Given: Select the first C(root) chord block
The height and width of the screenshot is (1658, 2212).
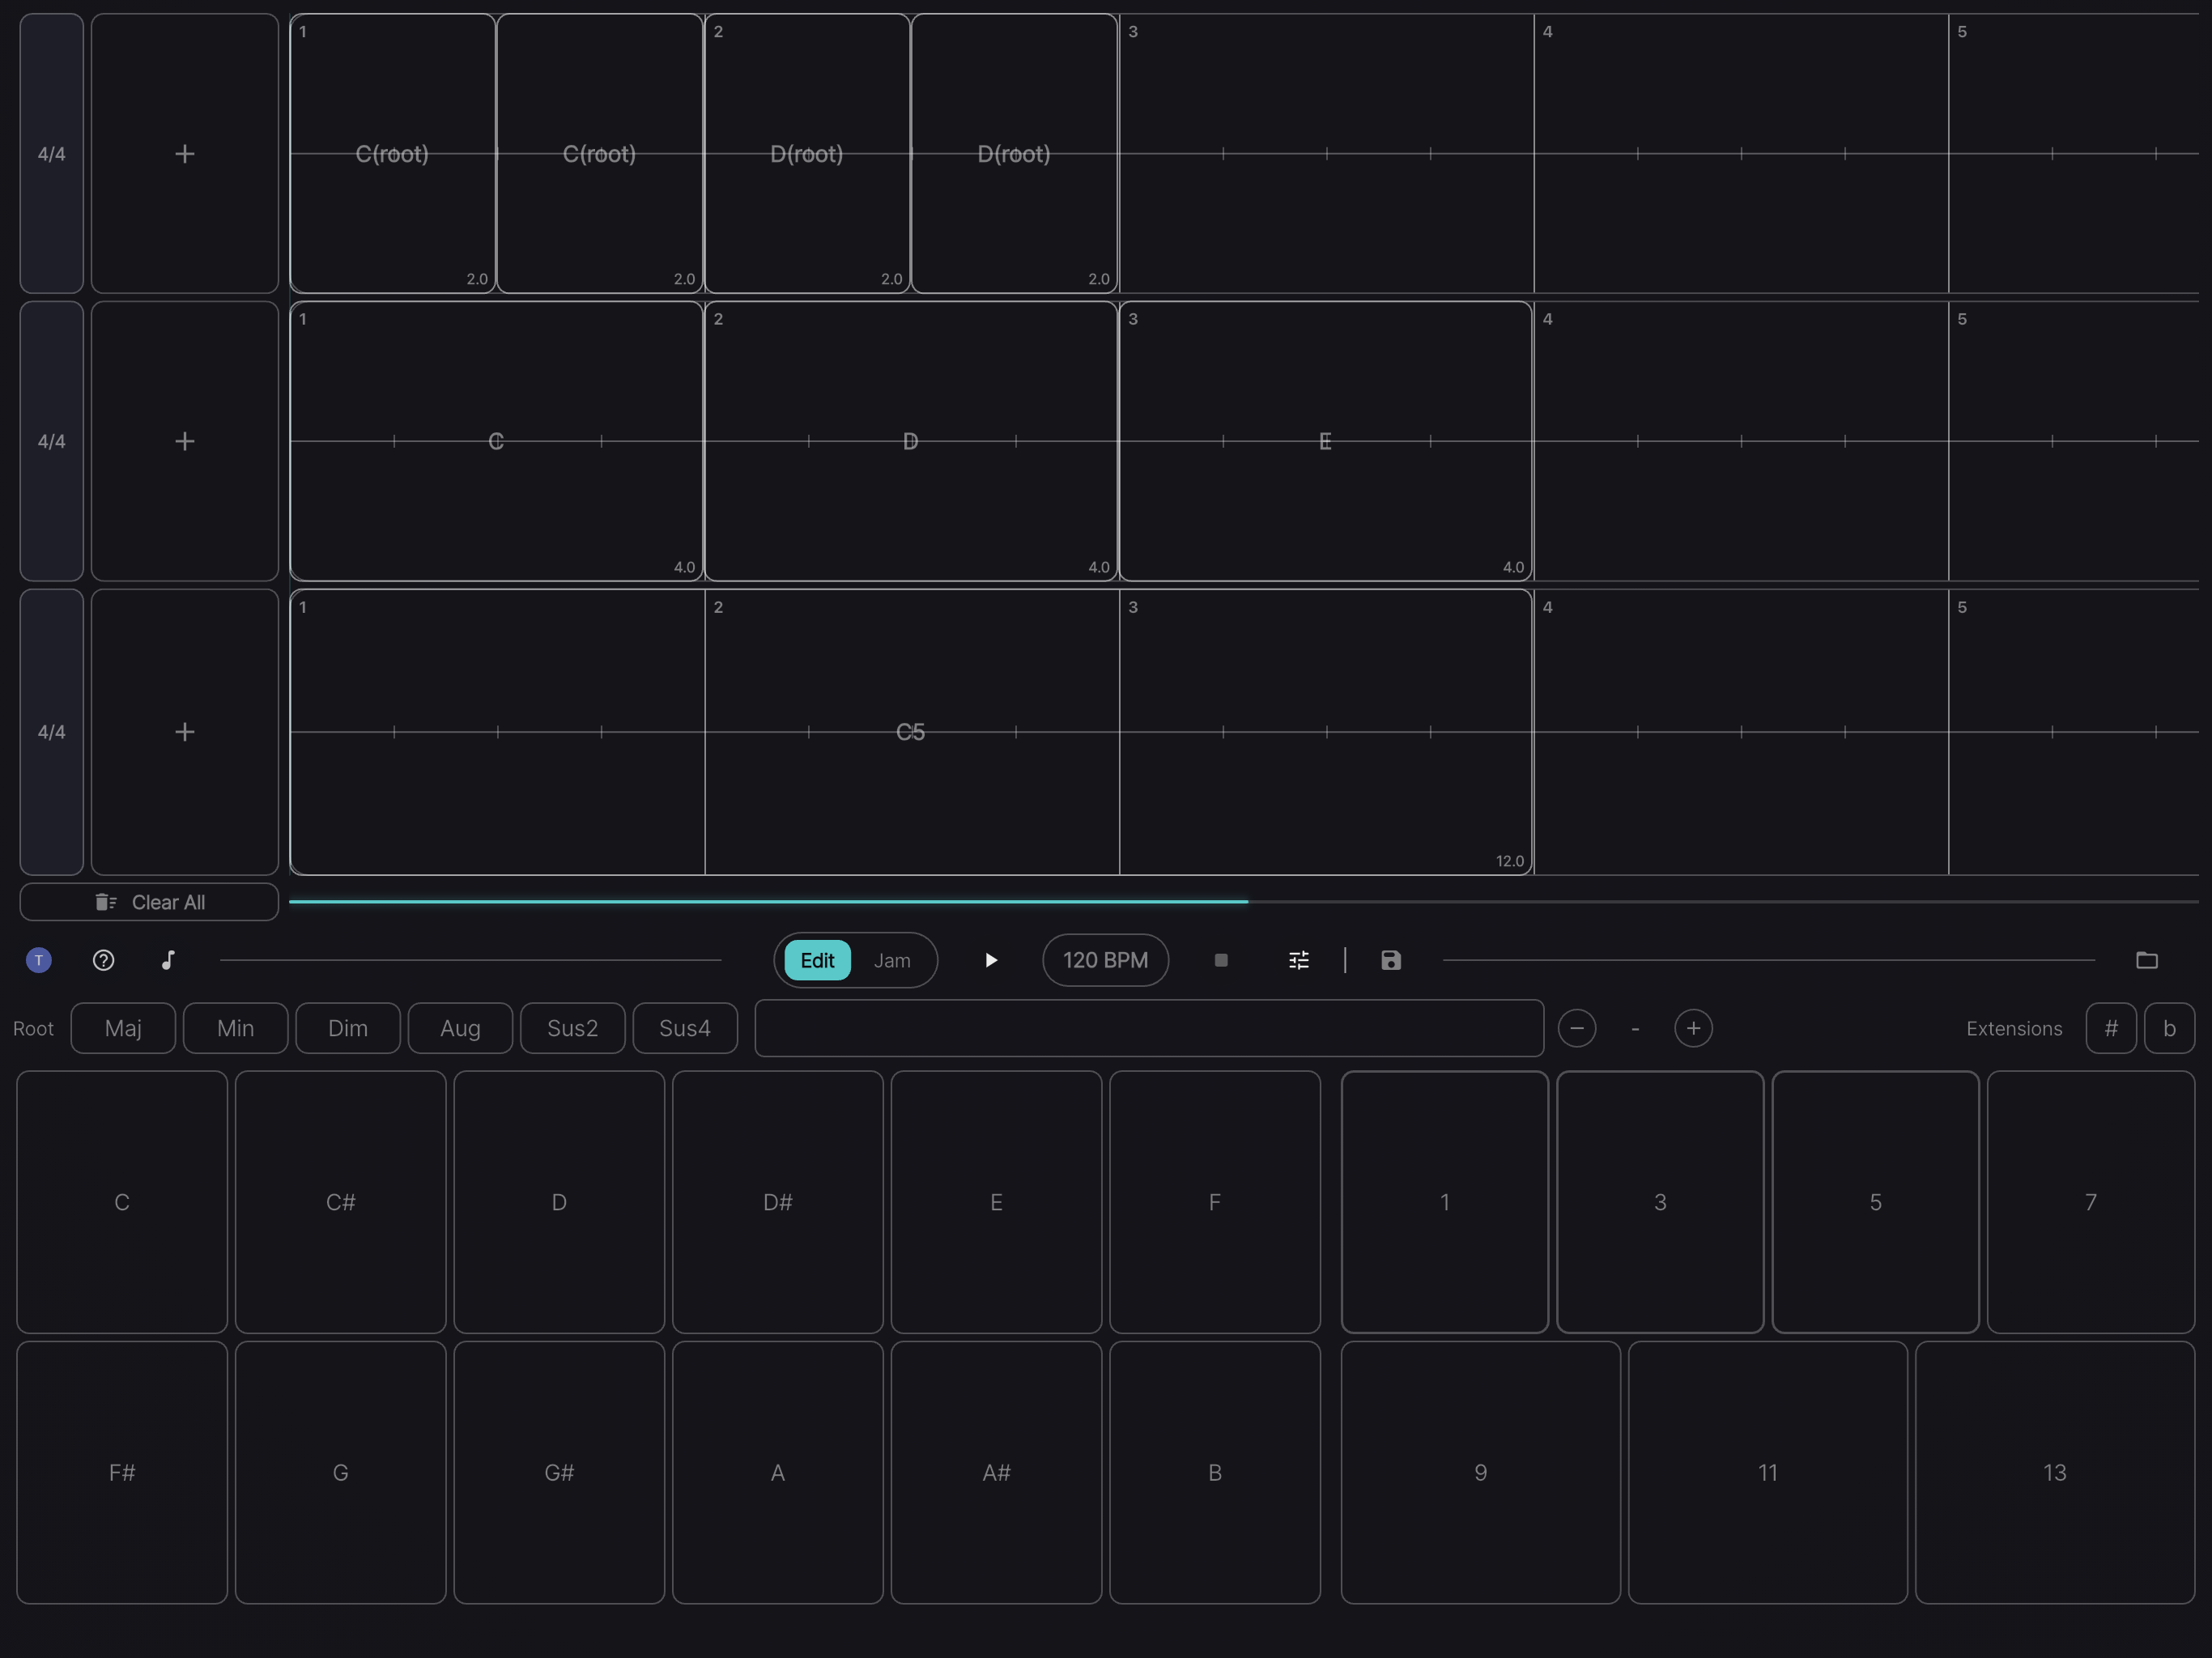Looking at the screenshot, I should (392, 153).
